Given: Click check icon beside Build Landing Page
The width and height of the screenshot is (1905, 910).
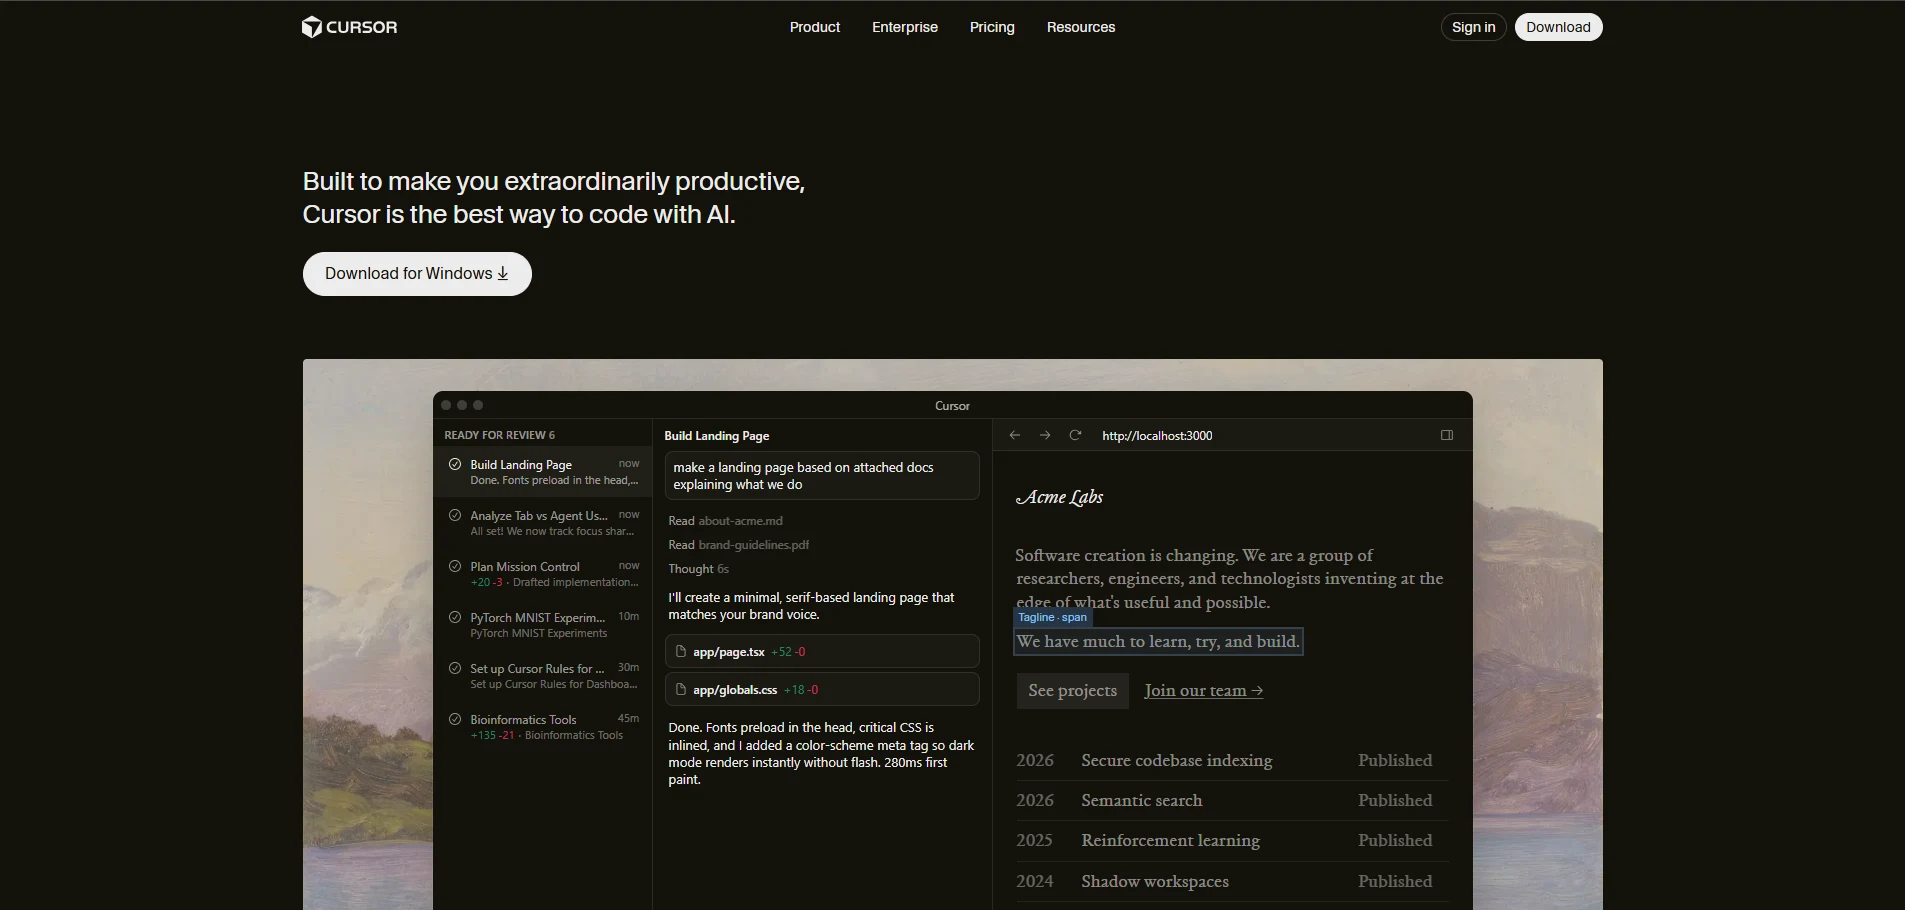Looking at the screenshot, I should point(455,465).
